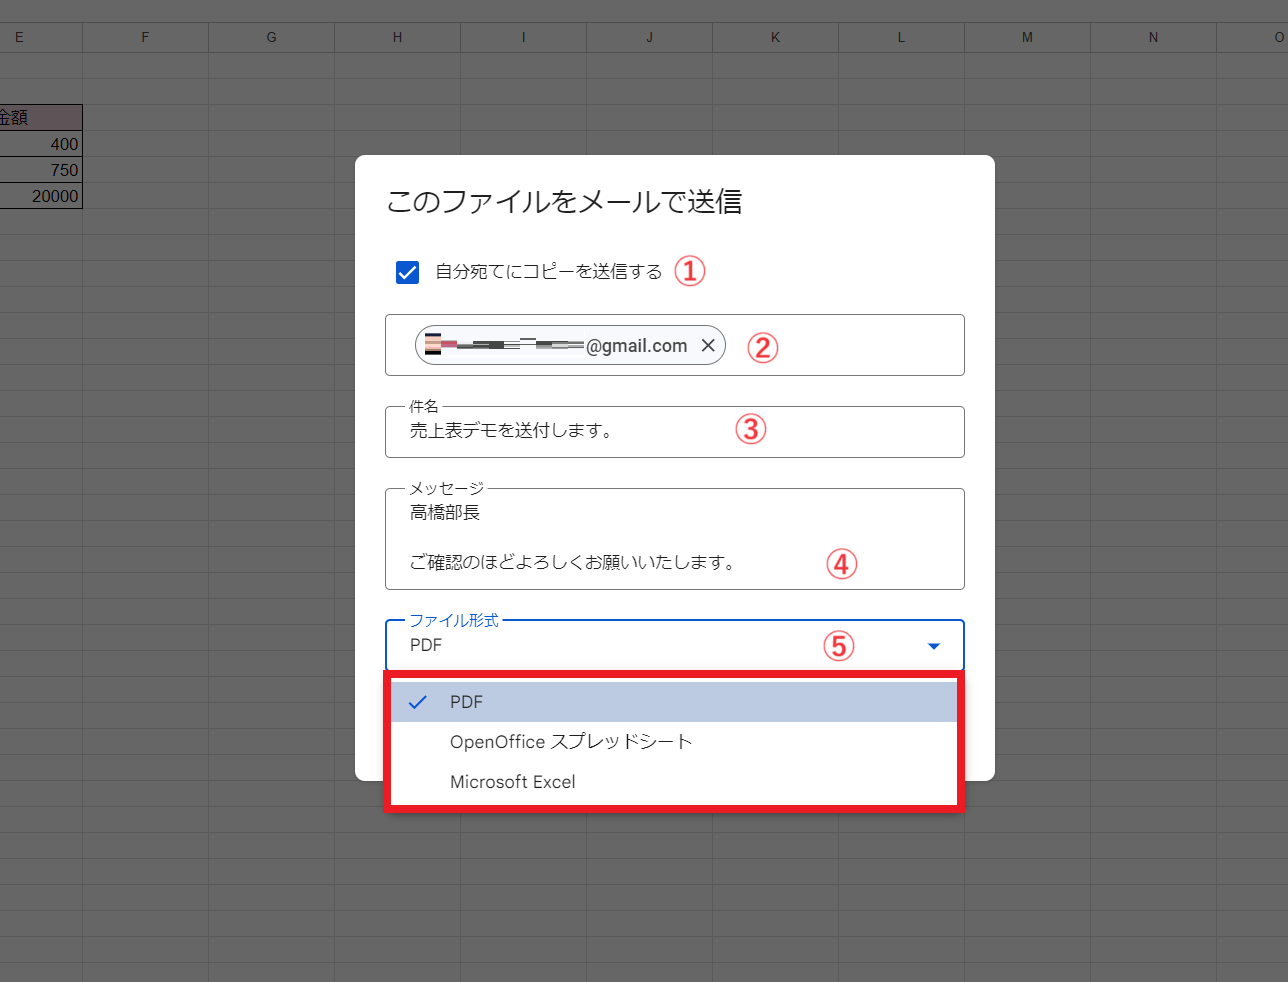This screenshot has height=982, width=1288.
Task: Remove the gmail.com recipient with its X
Action: pos(708,345)
